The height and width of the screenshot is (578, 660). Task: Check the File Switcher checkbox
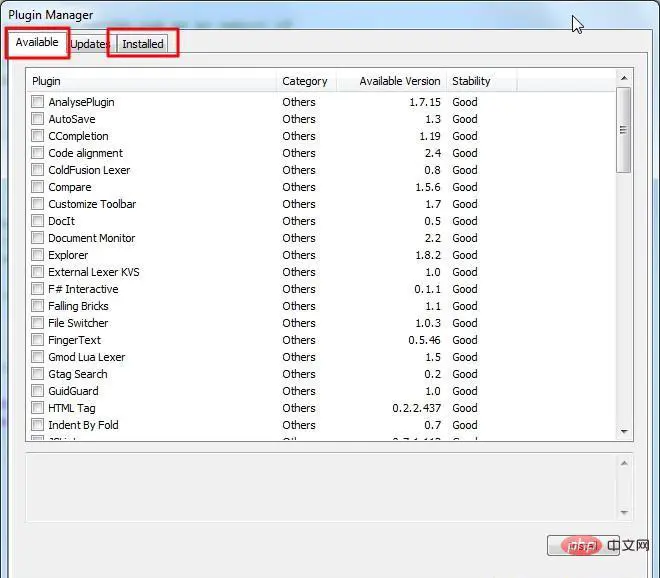[x=37, y=323]
